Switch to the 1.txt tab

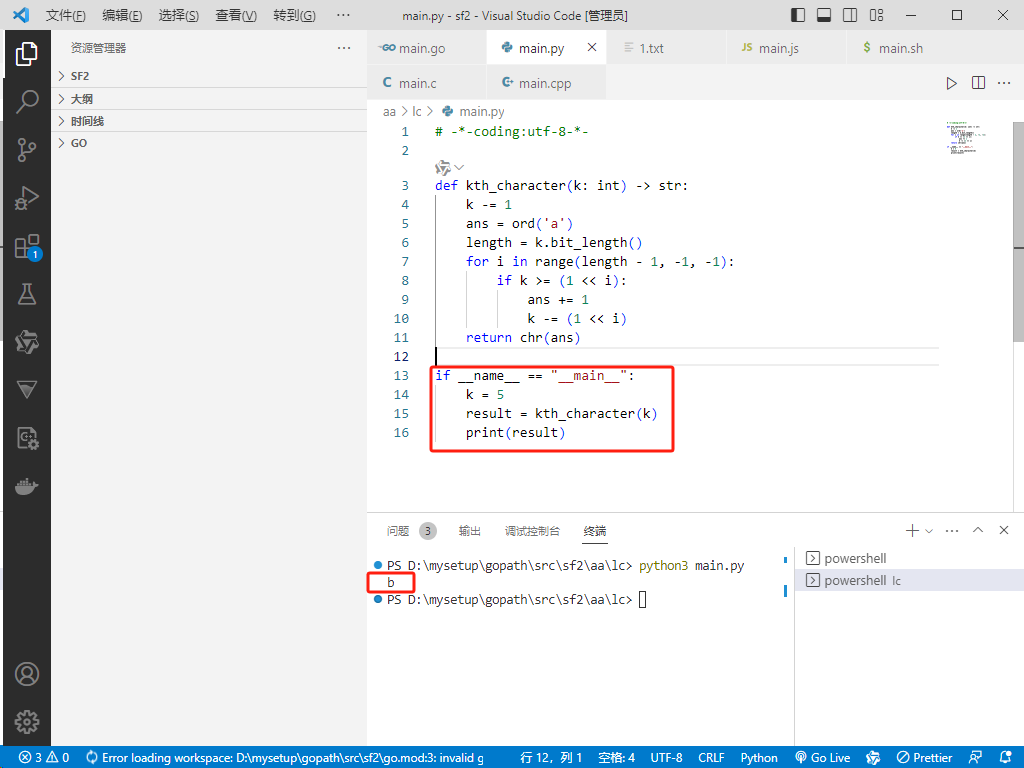click(x=666, y=48)
